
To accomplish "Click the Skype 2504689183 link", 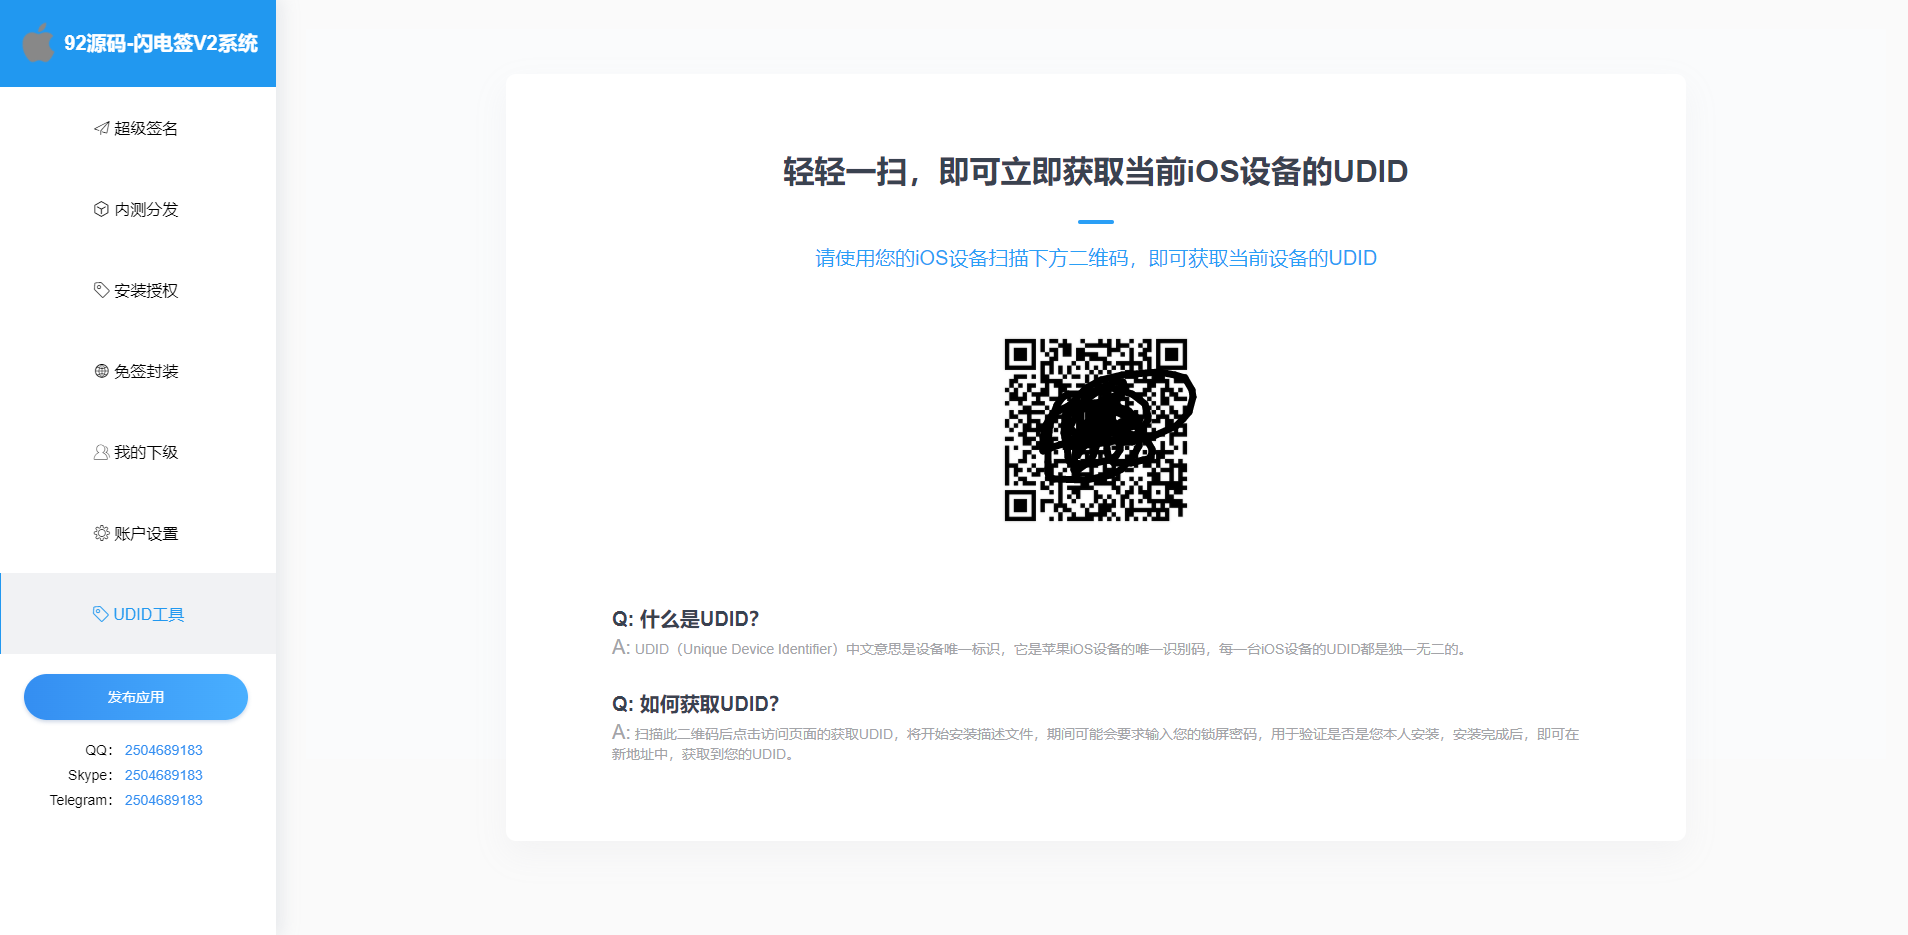I will click(164, 775).
